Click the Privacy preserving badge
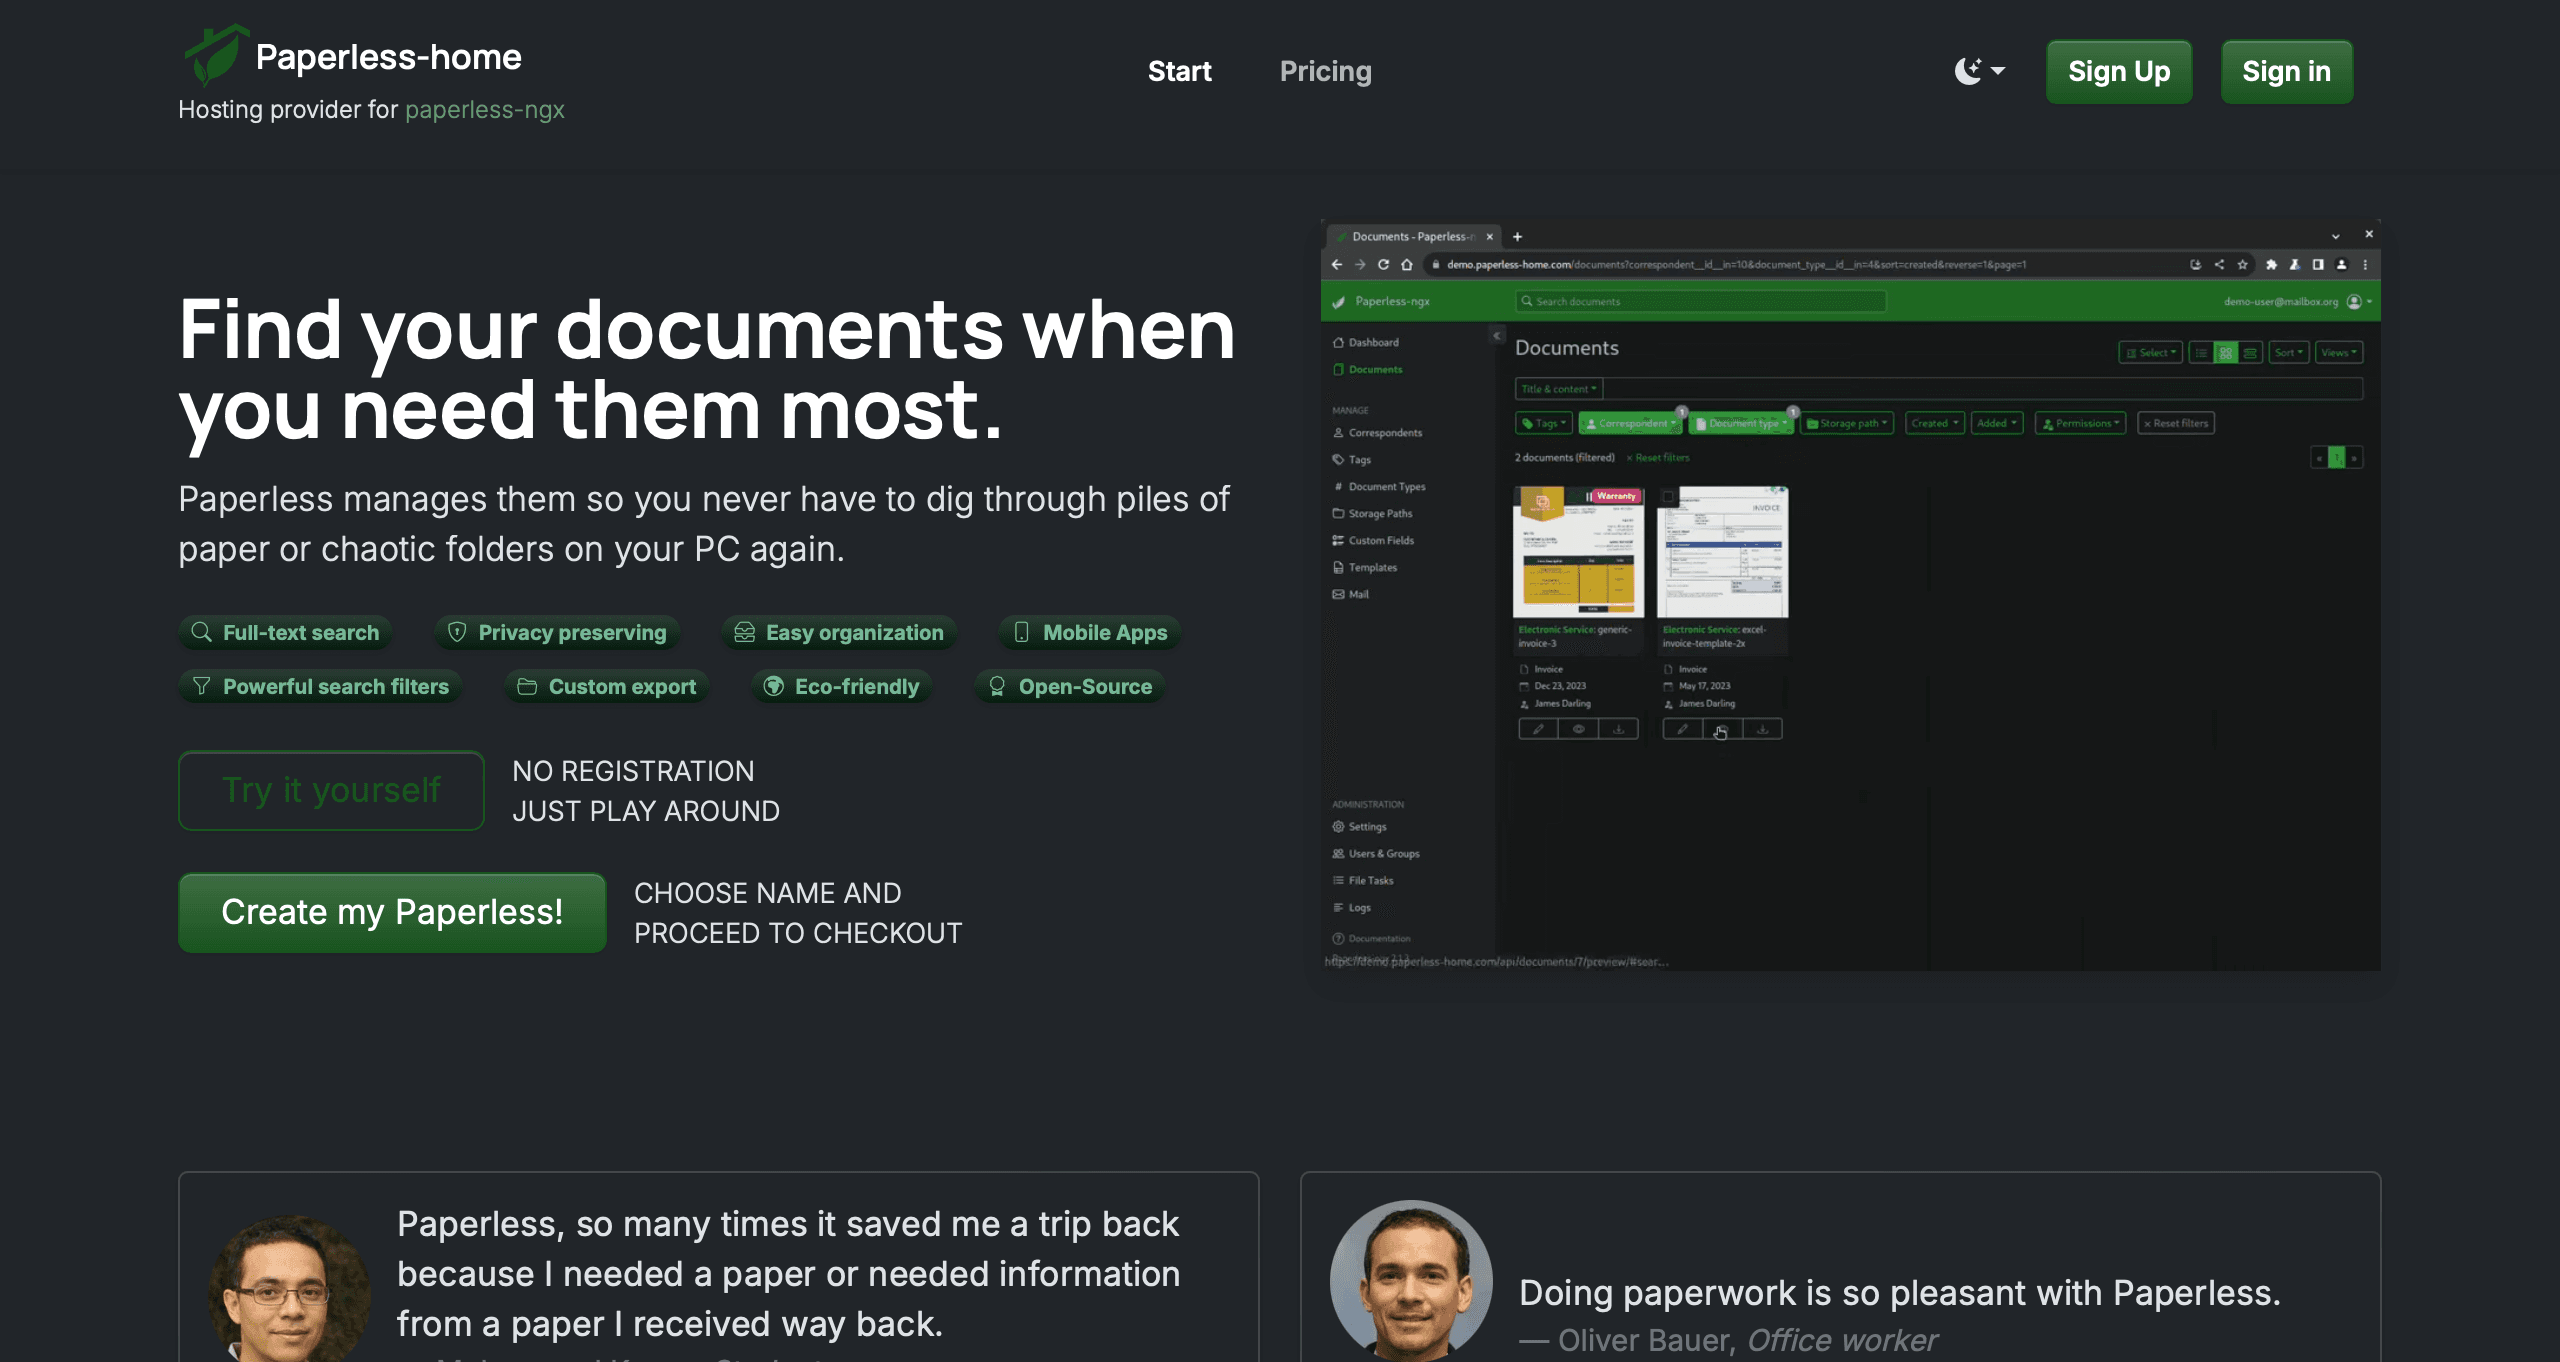 coord(557,632)
